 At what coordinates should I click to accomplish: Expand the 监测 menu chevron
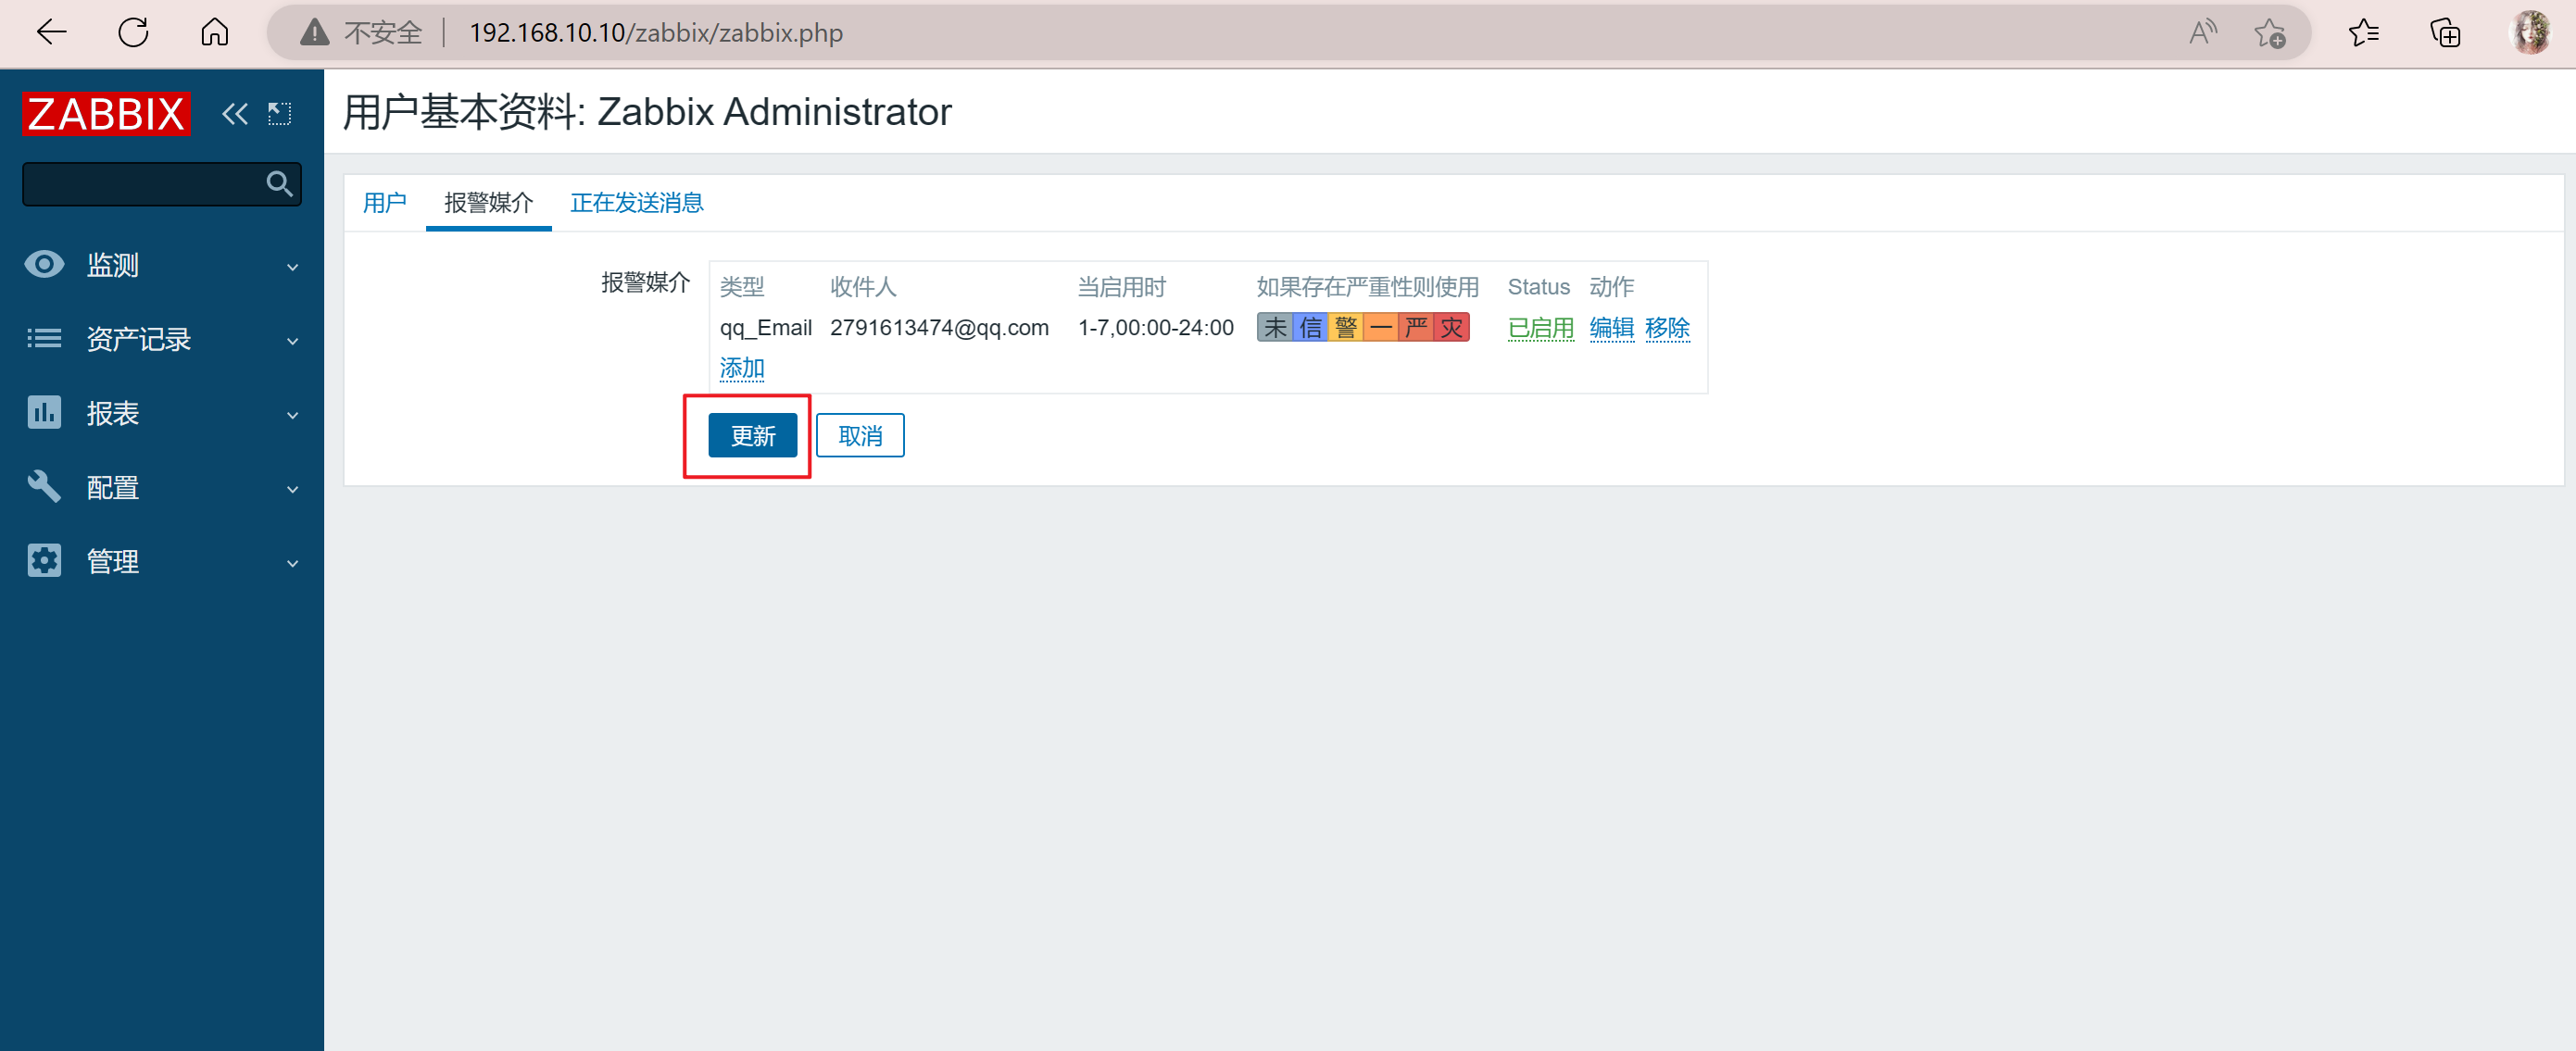(292, 267)
